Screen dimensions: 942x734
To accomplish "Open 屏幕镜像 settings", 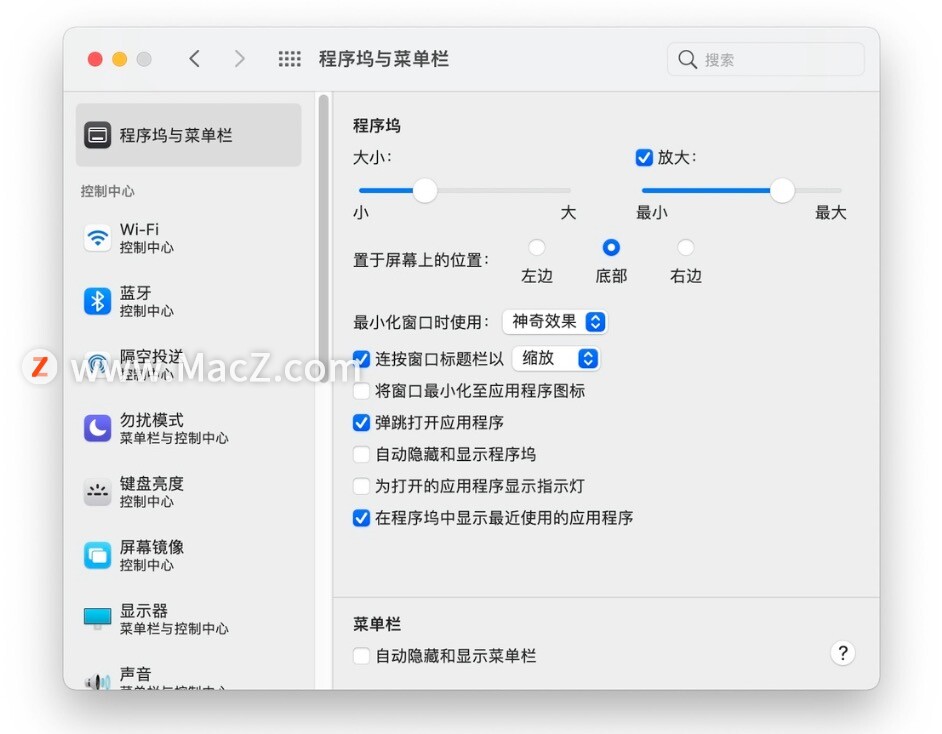I will point(150,555).
